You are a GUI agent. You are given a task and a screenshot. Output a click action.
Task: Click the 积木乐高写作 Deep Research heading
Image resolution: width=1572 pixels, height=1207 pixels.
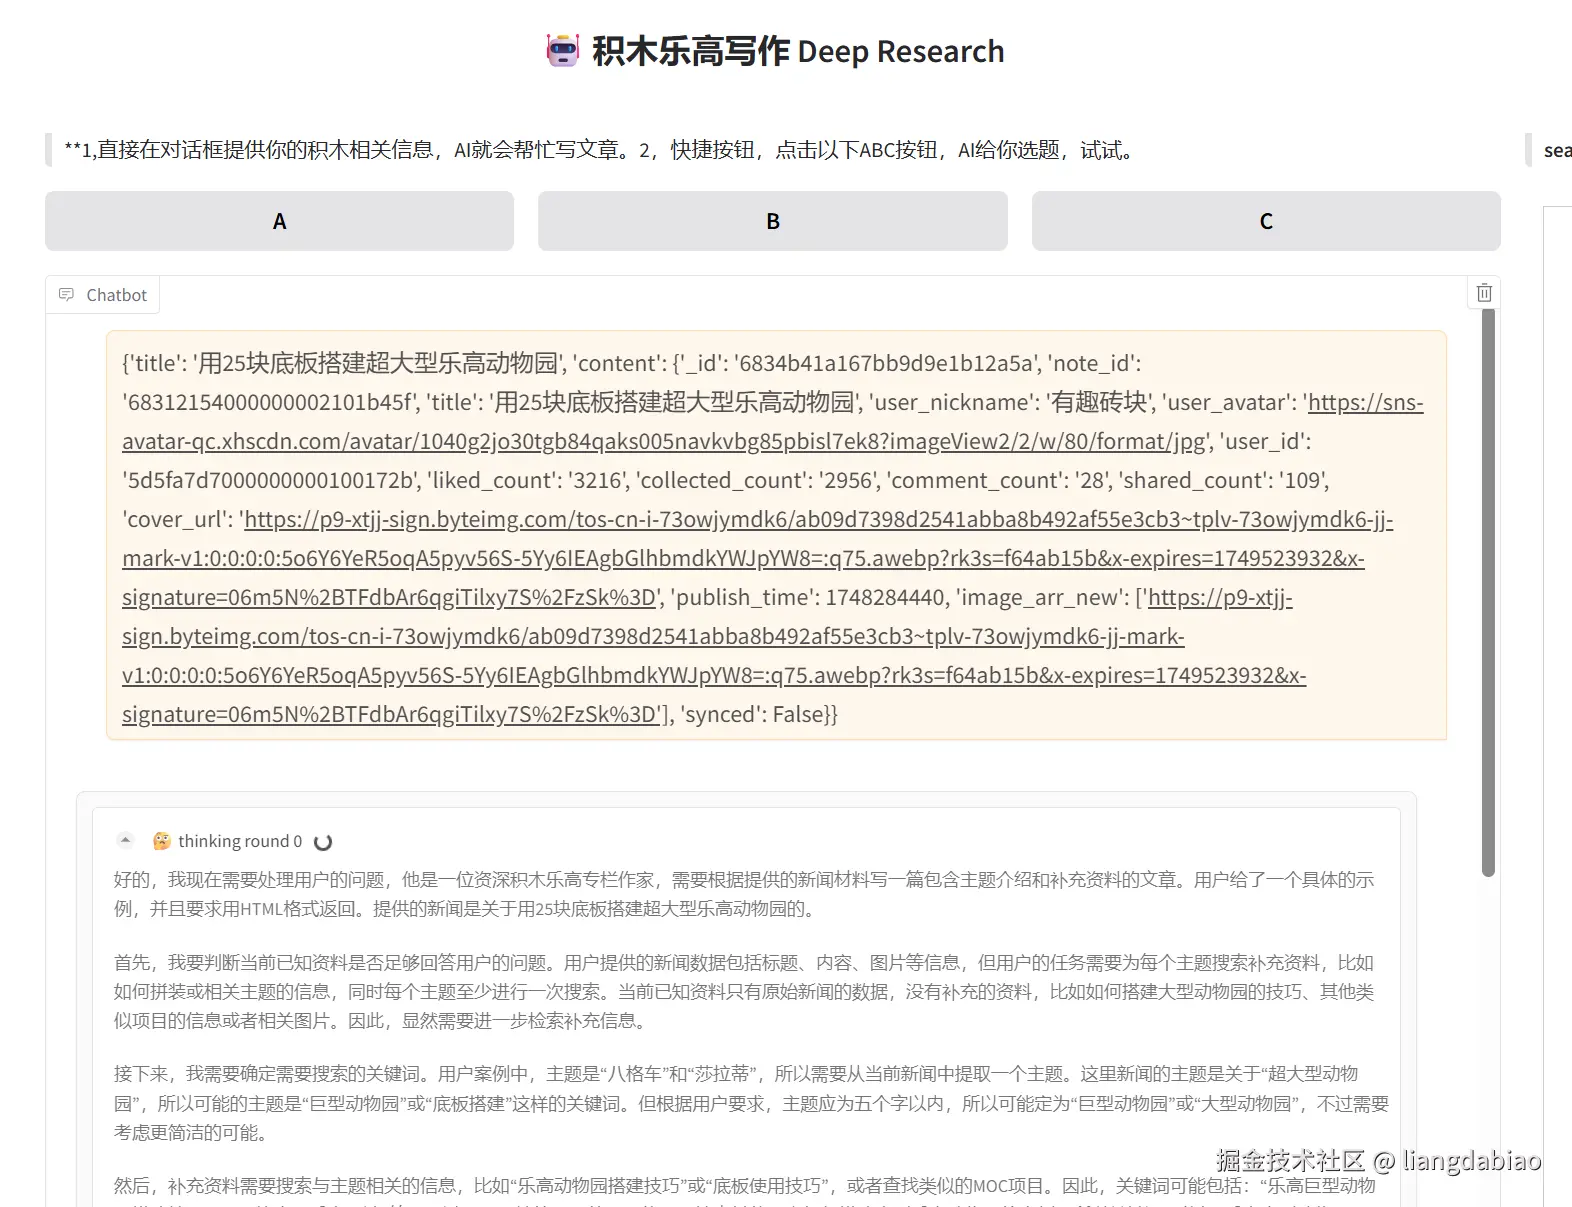click(798, 51)
